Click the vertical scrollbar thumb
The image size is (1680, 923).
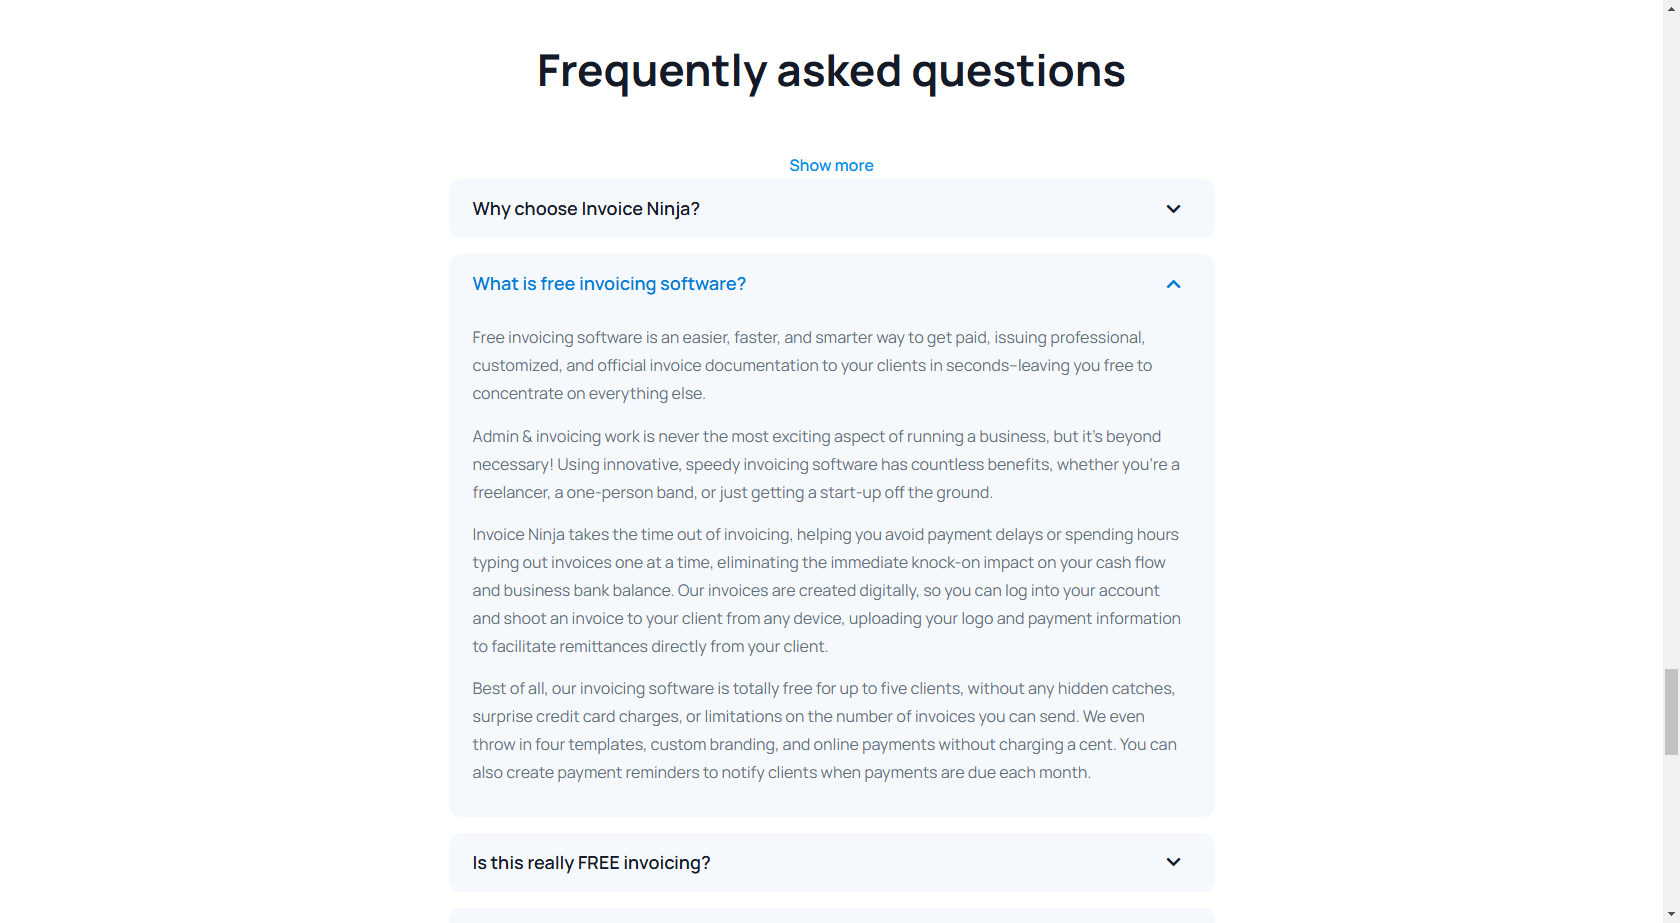tap(1671, 712)
